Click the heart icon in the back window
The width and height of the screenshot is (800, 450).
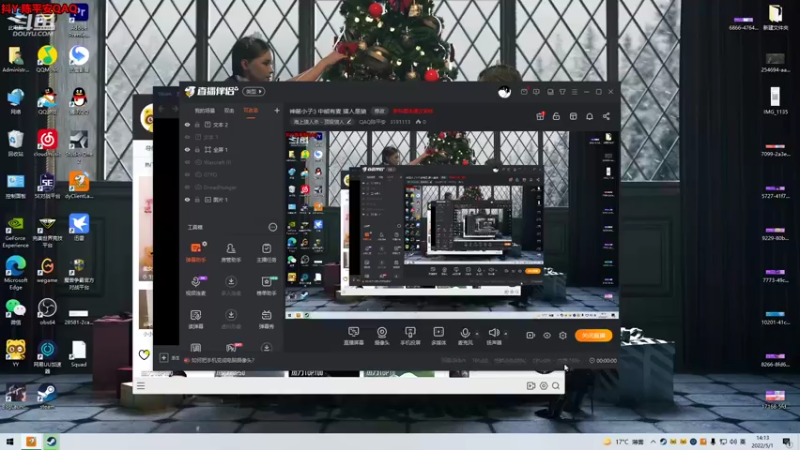click(x=144, y=354)
